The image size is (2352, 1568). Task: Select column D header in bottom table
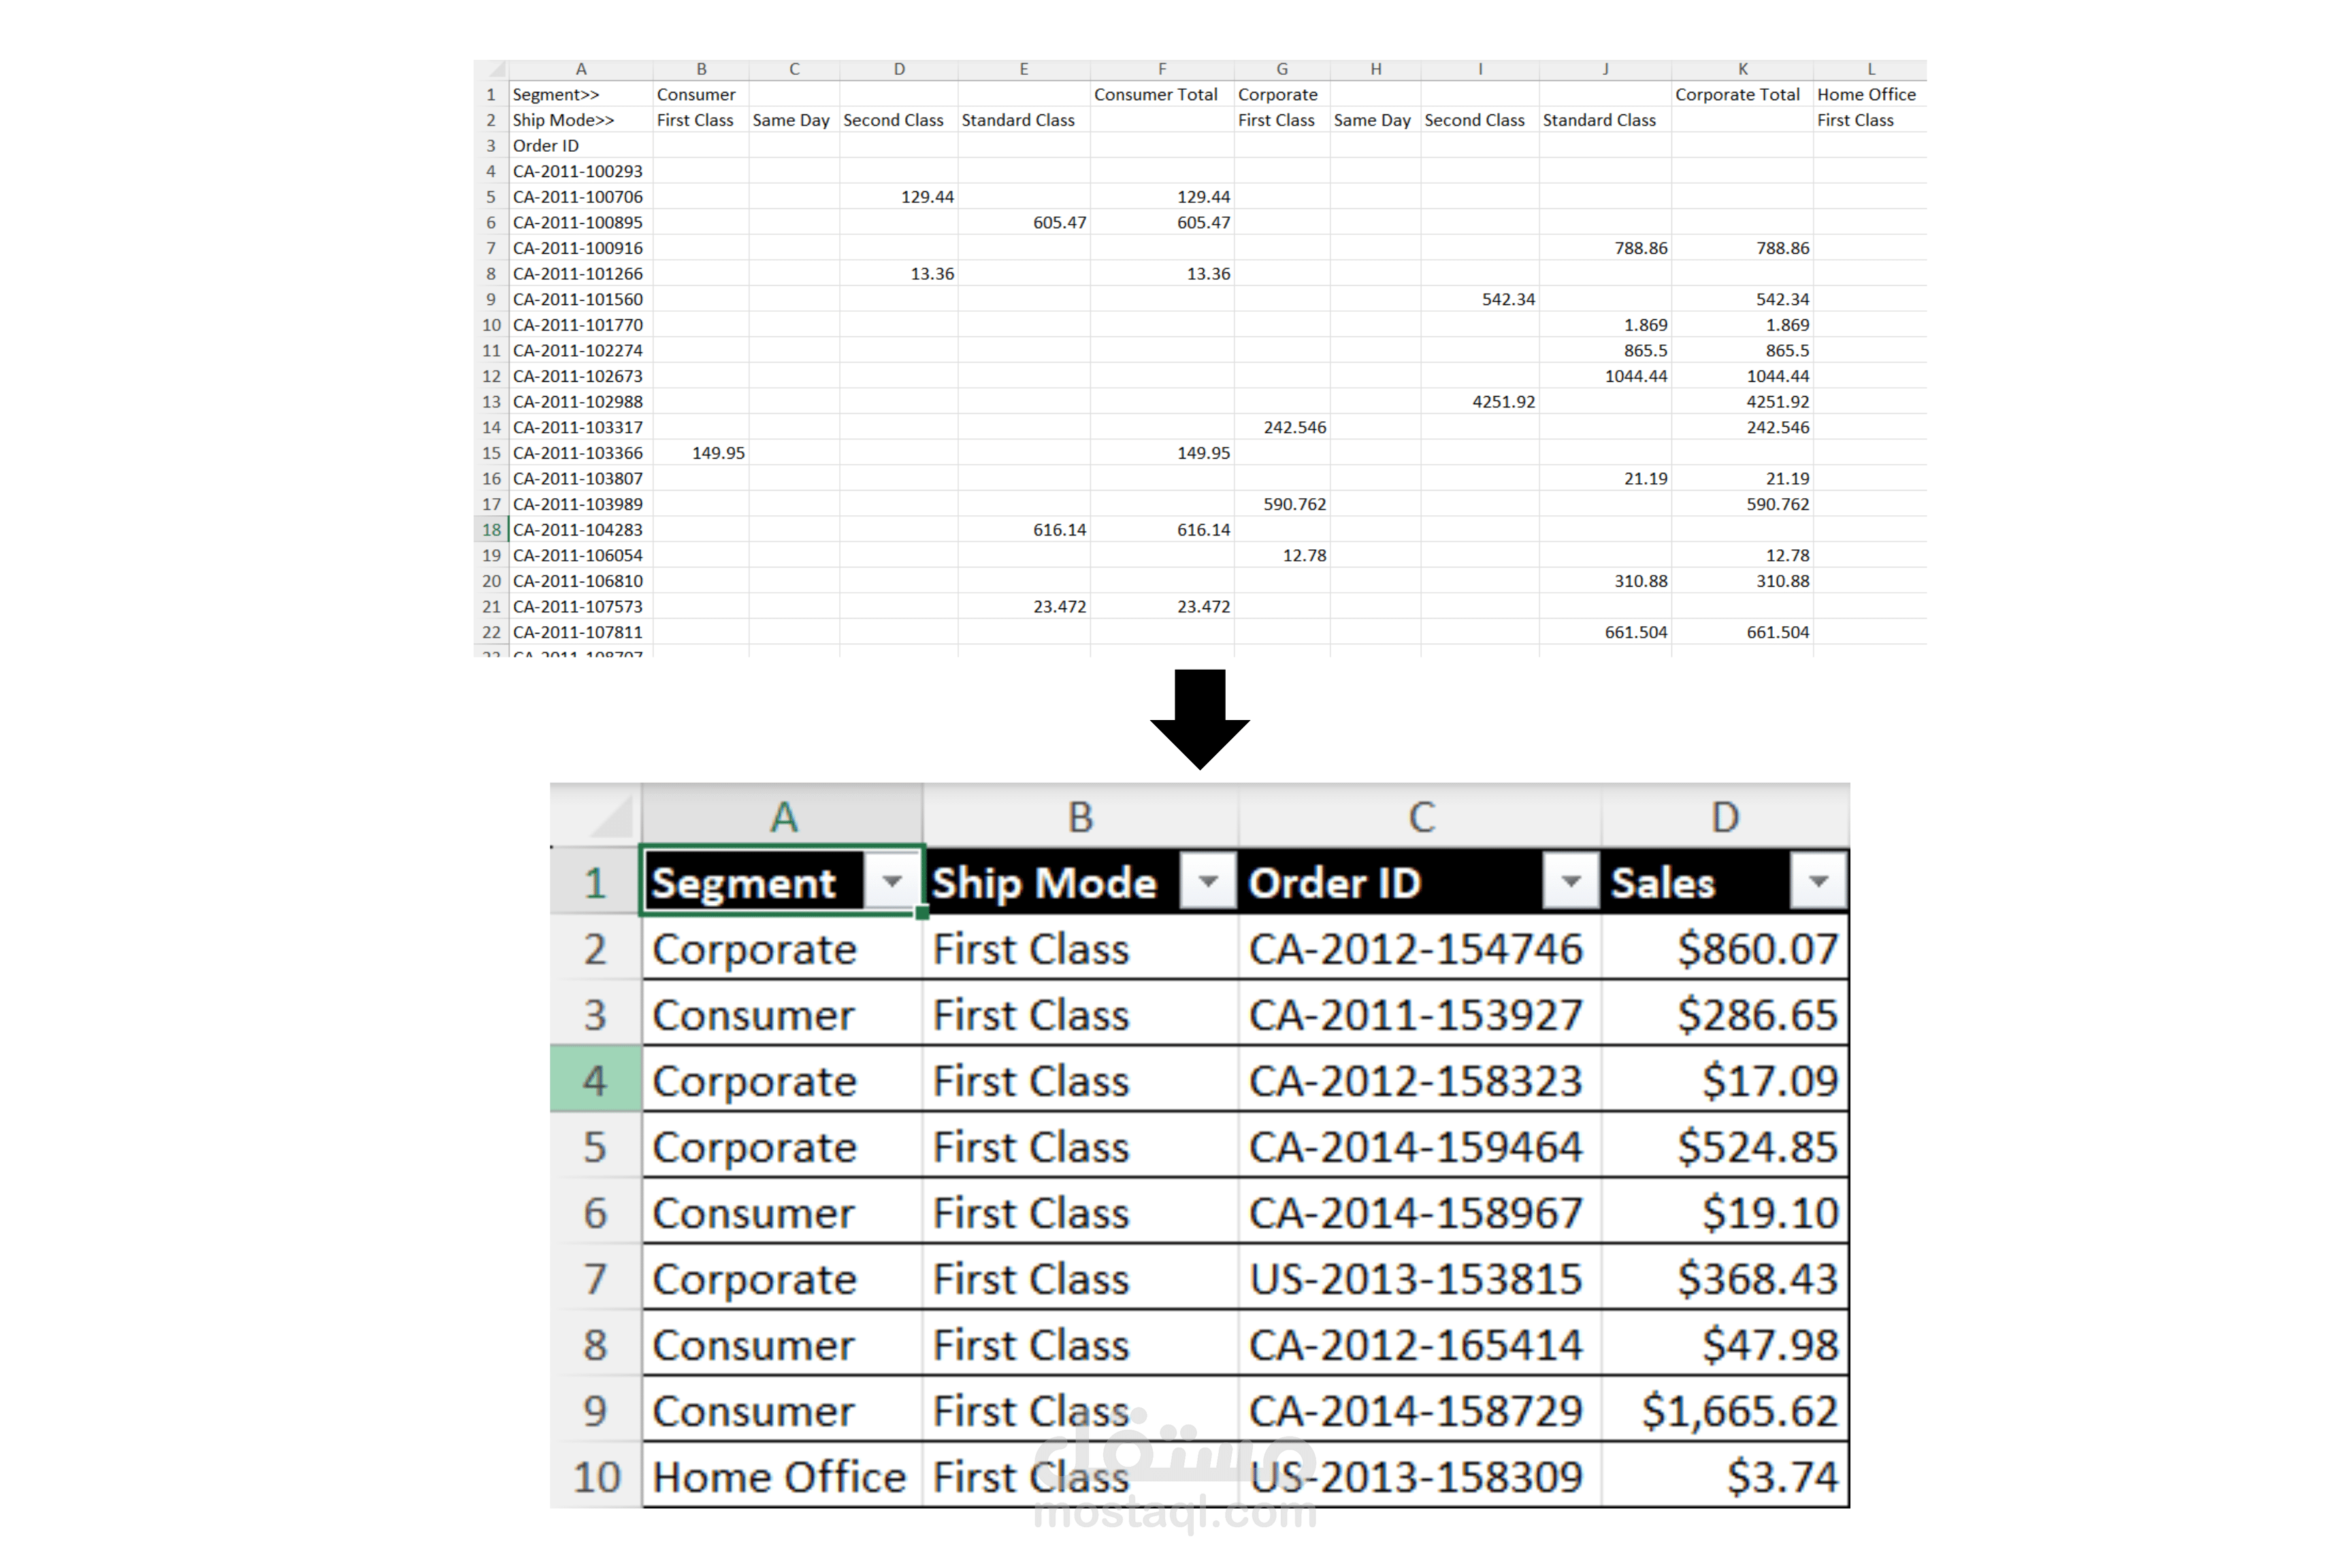[x=1725, y=816]
